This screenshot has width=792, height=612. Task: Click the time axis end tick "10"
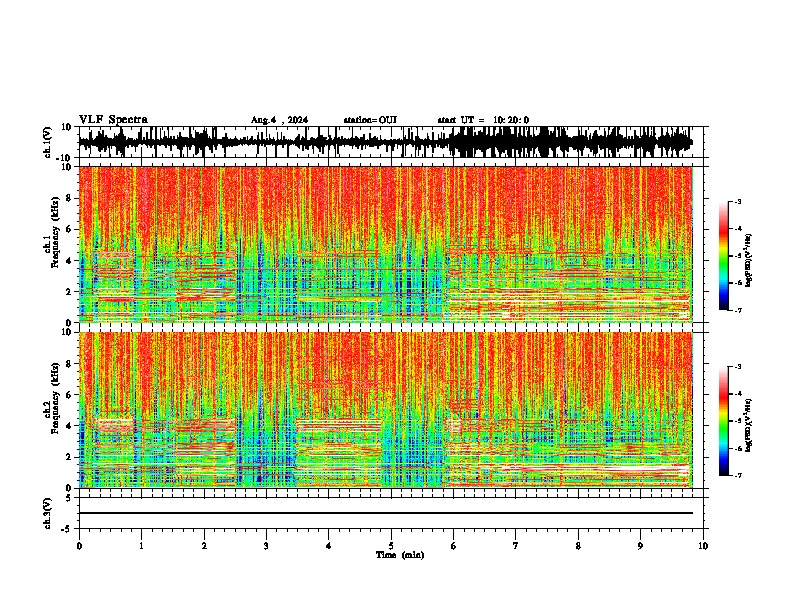coord(703,546)
